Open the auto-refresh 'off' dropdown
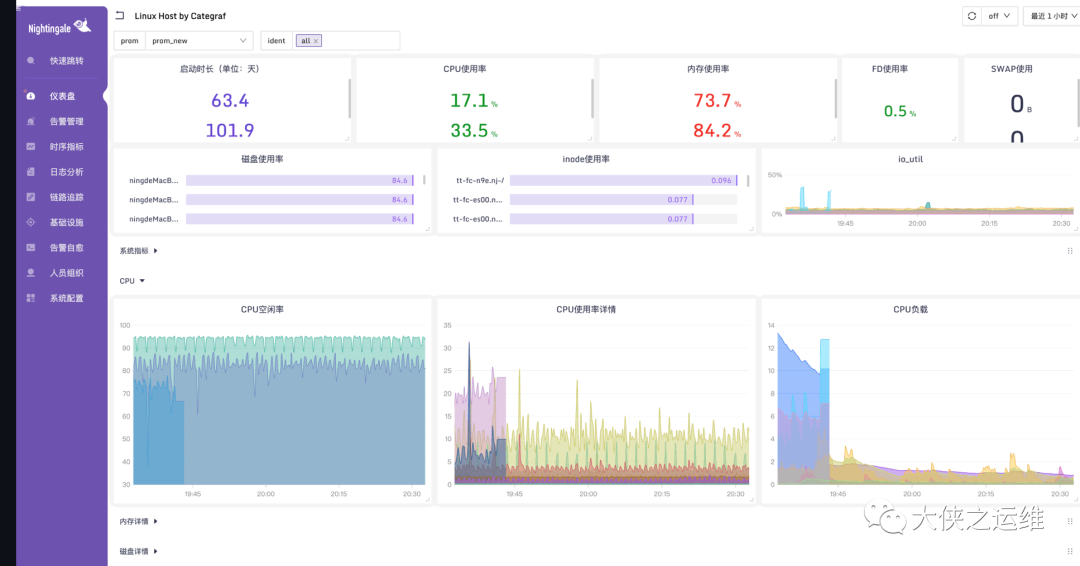The width and height of the screenshot is (1080, 566). (x=999, y=16)
